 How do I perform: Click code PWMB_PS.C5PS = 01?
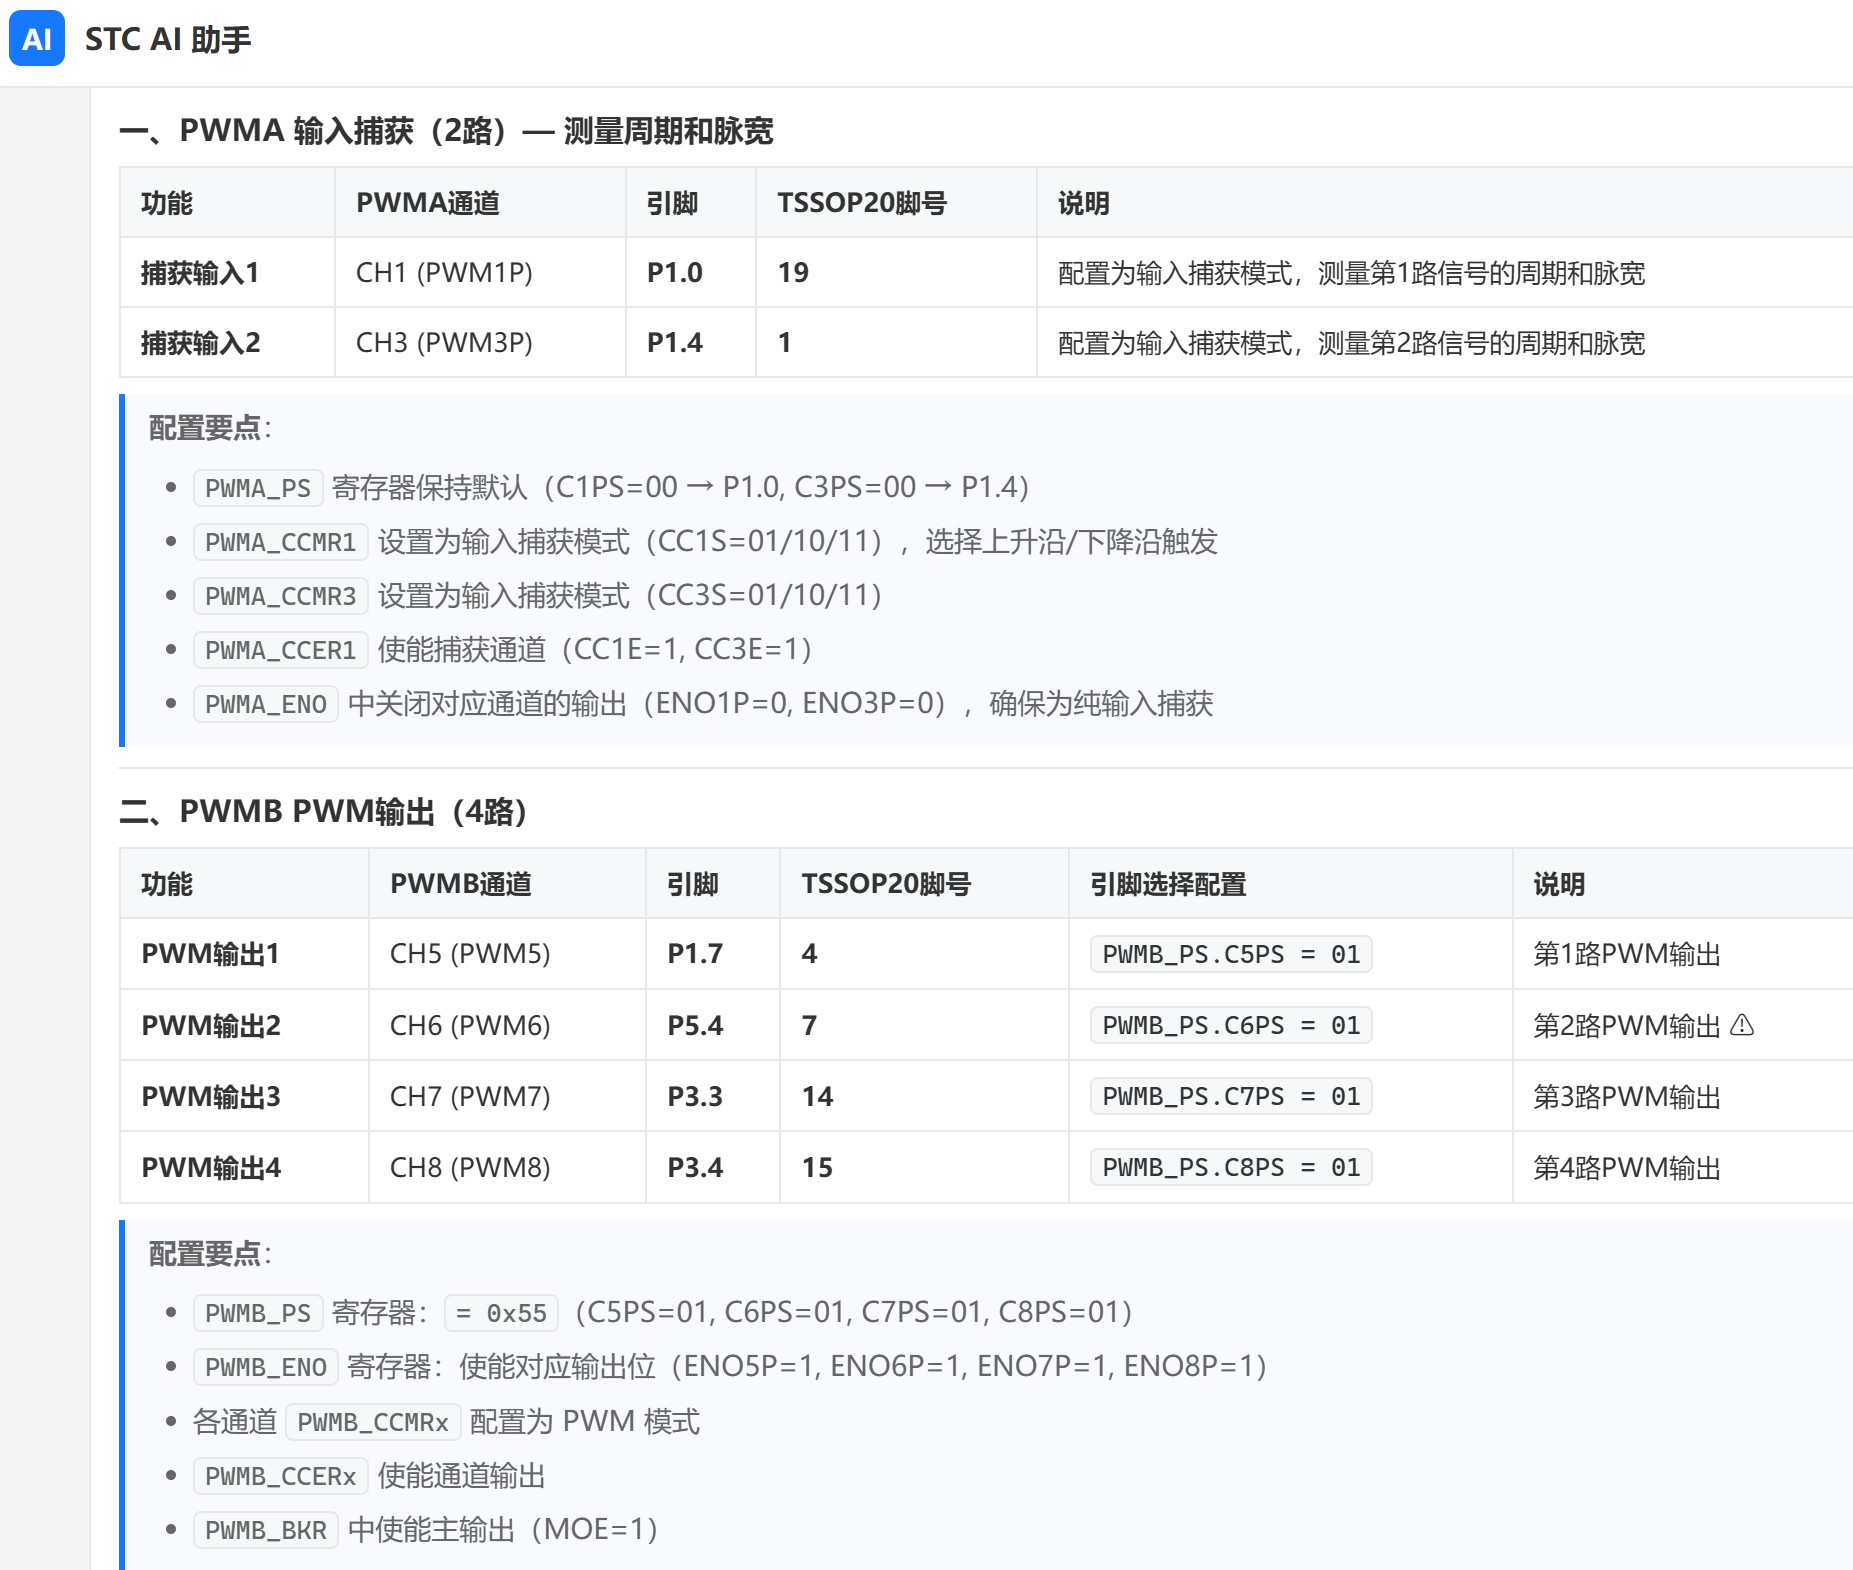(1231, 954)
